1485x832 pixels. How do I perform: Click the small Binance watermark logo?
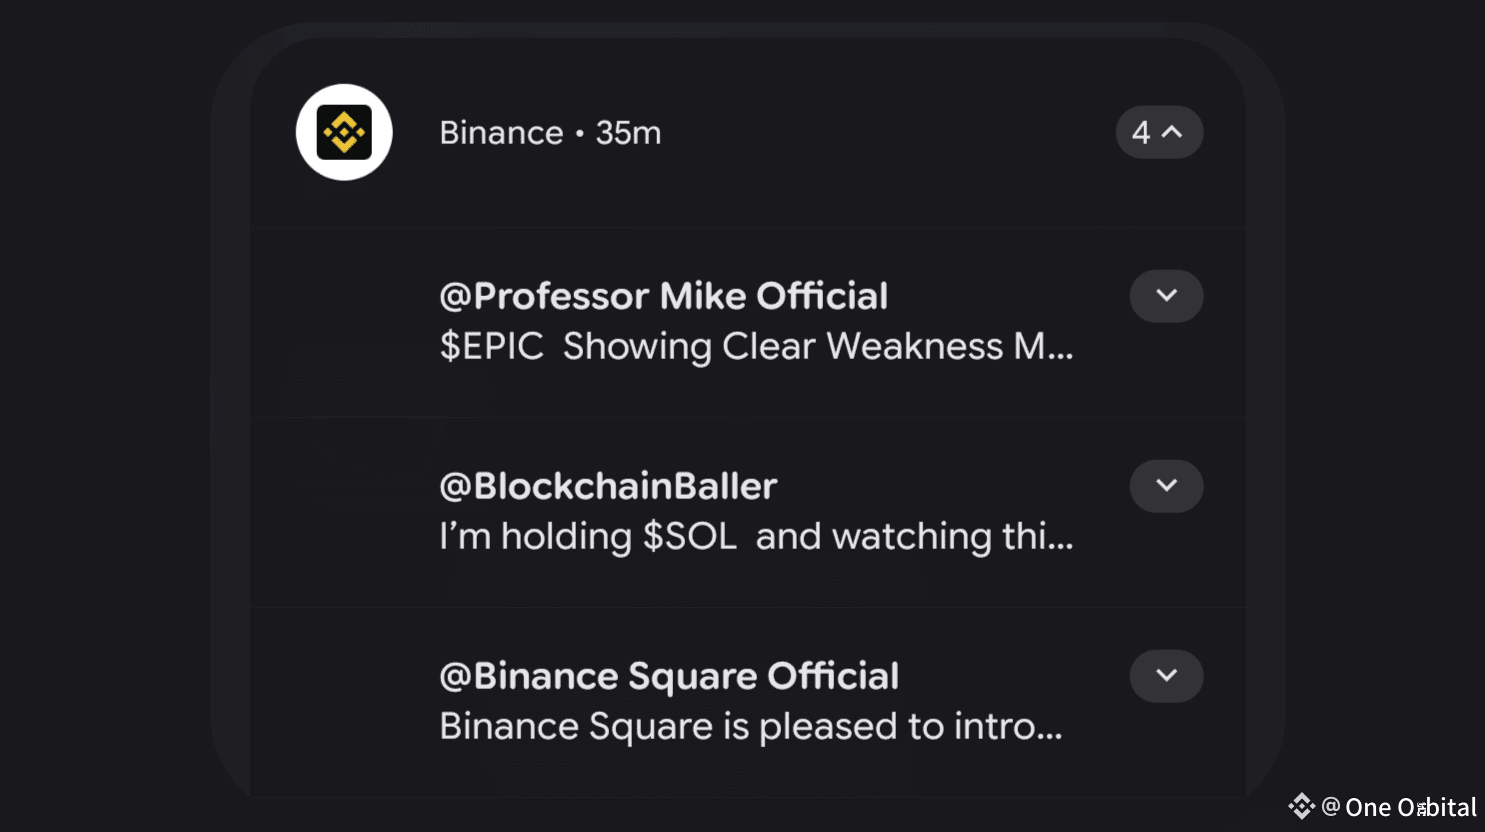(1301, 806)
